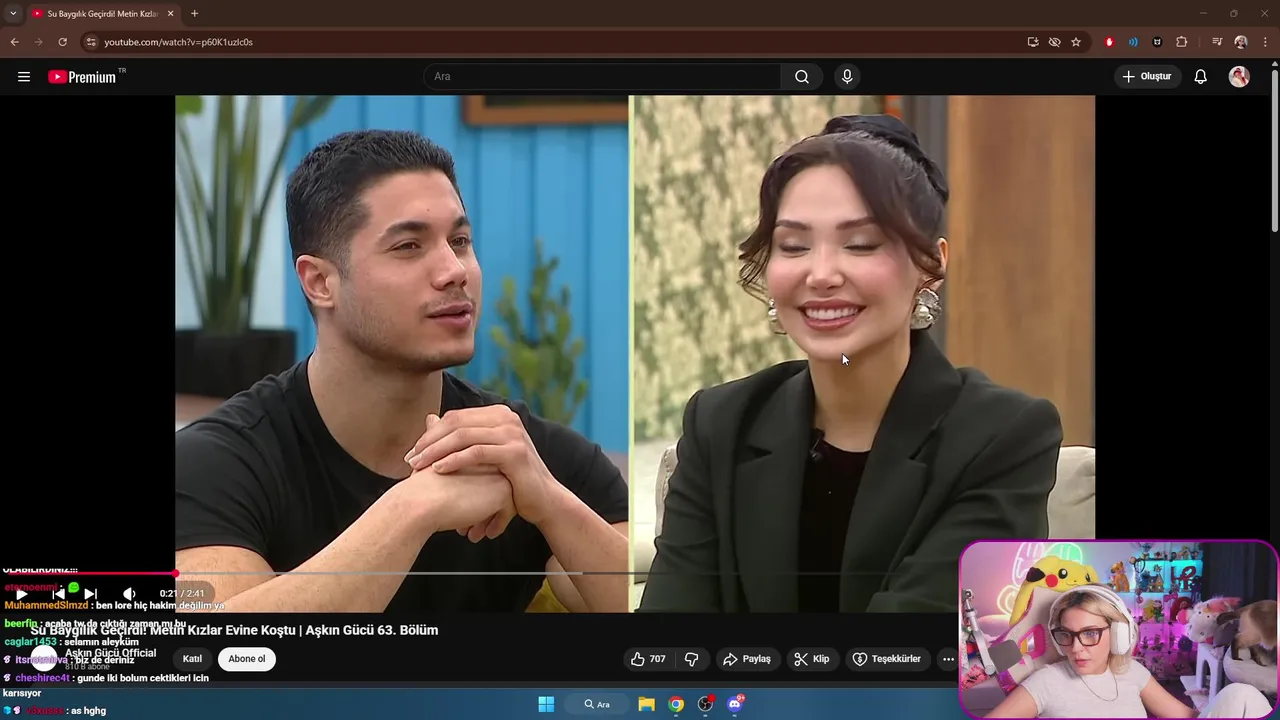The width and height of the screenshot is (1280, 720).
Task: Click the video title Aşkın Gücü 63. Bölüm
Action: (234, 630)
